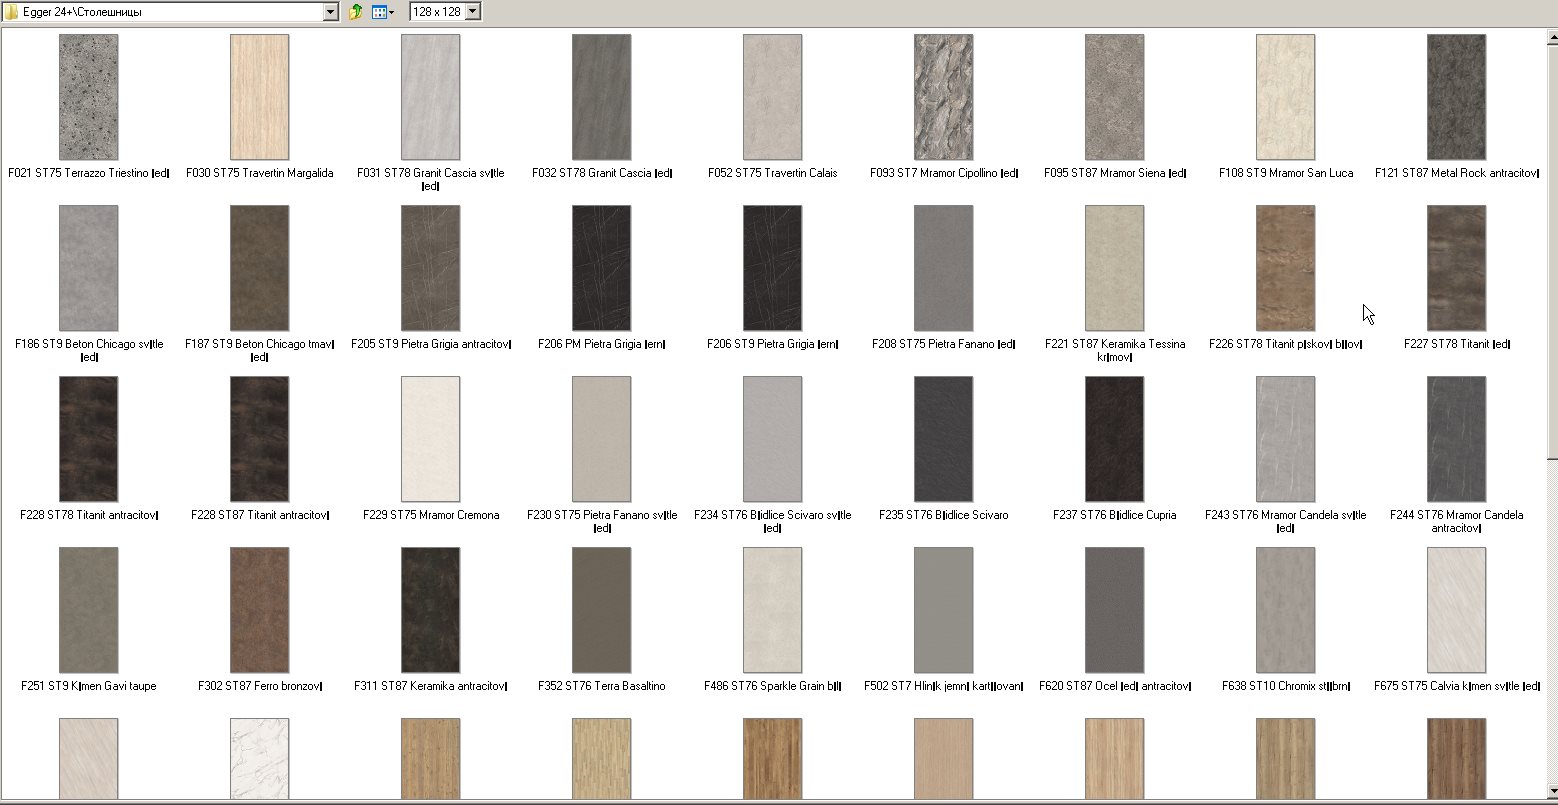Pick the F030 Travertin Margalida texture
The width and height of the screenshot is (1558, 805).
point(259,97)
